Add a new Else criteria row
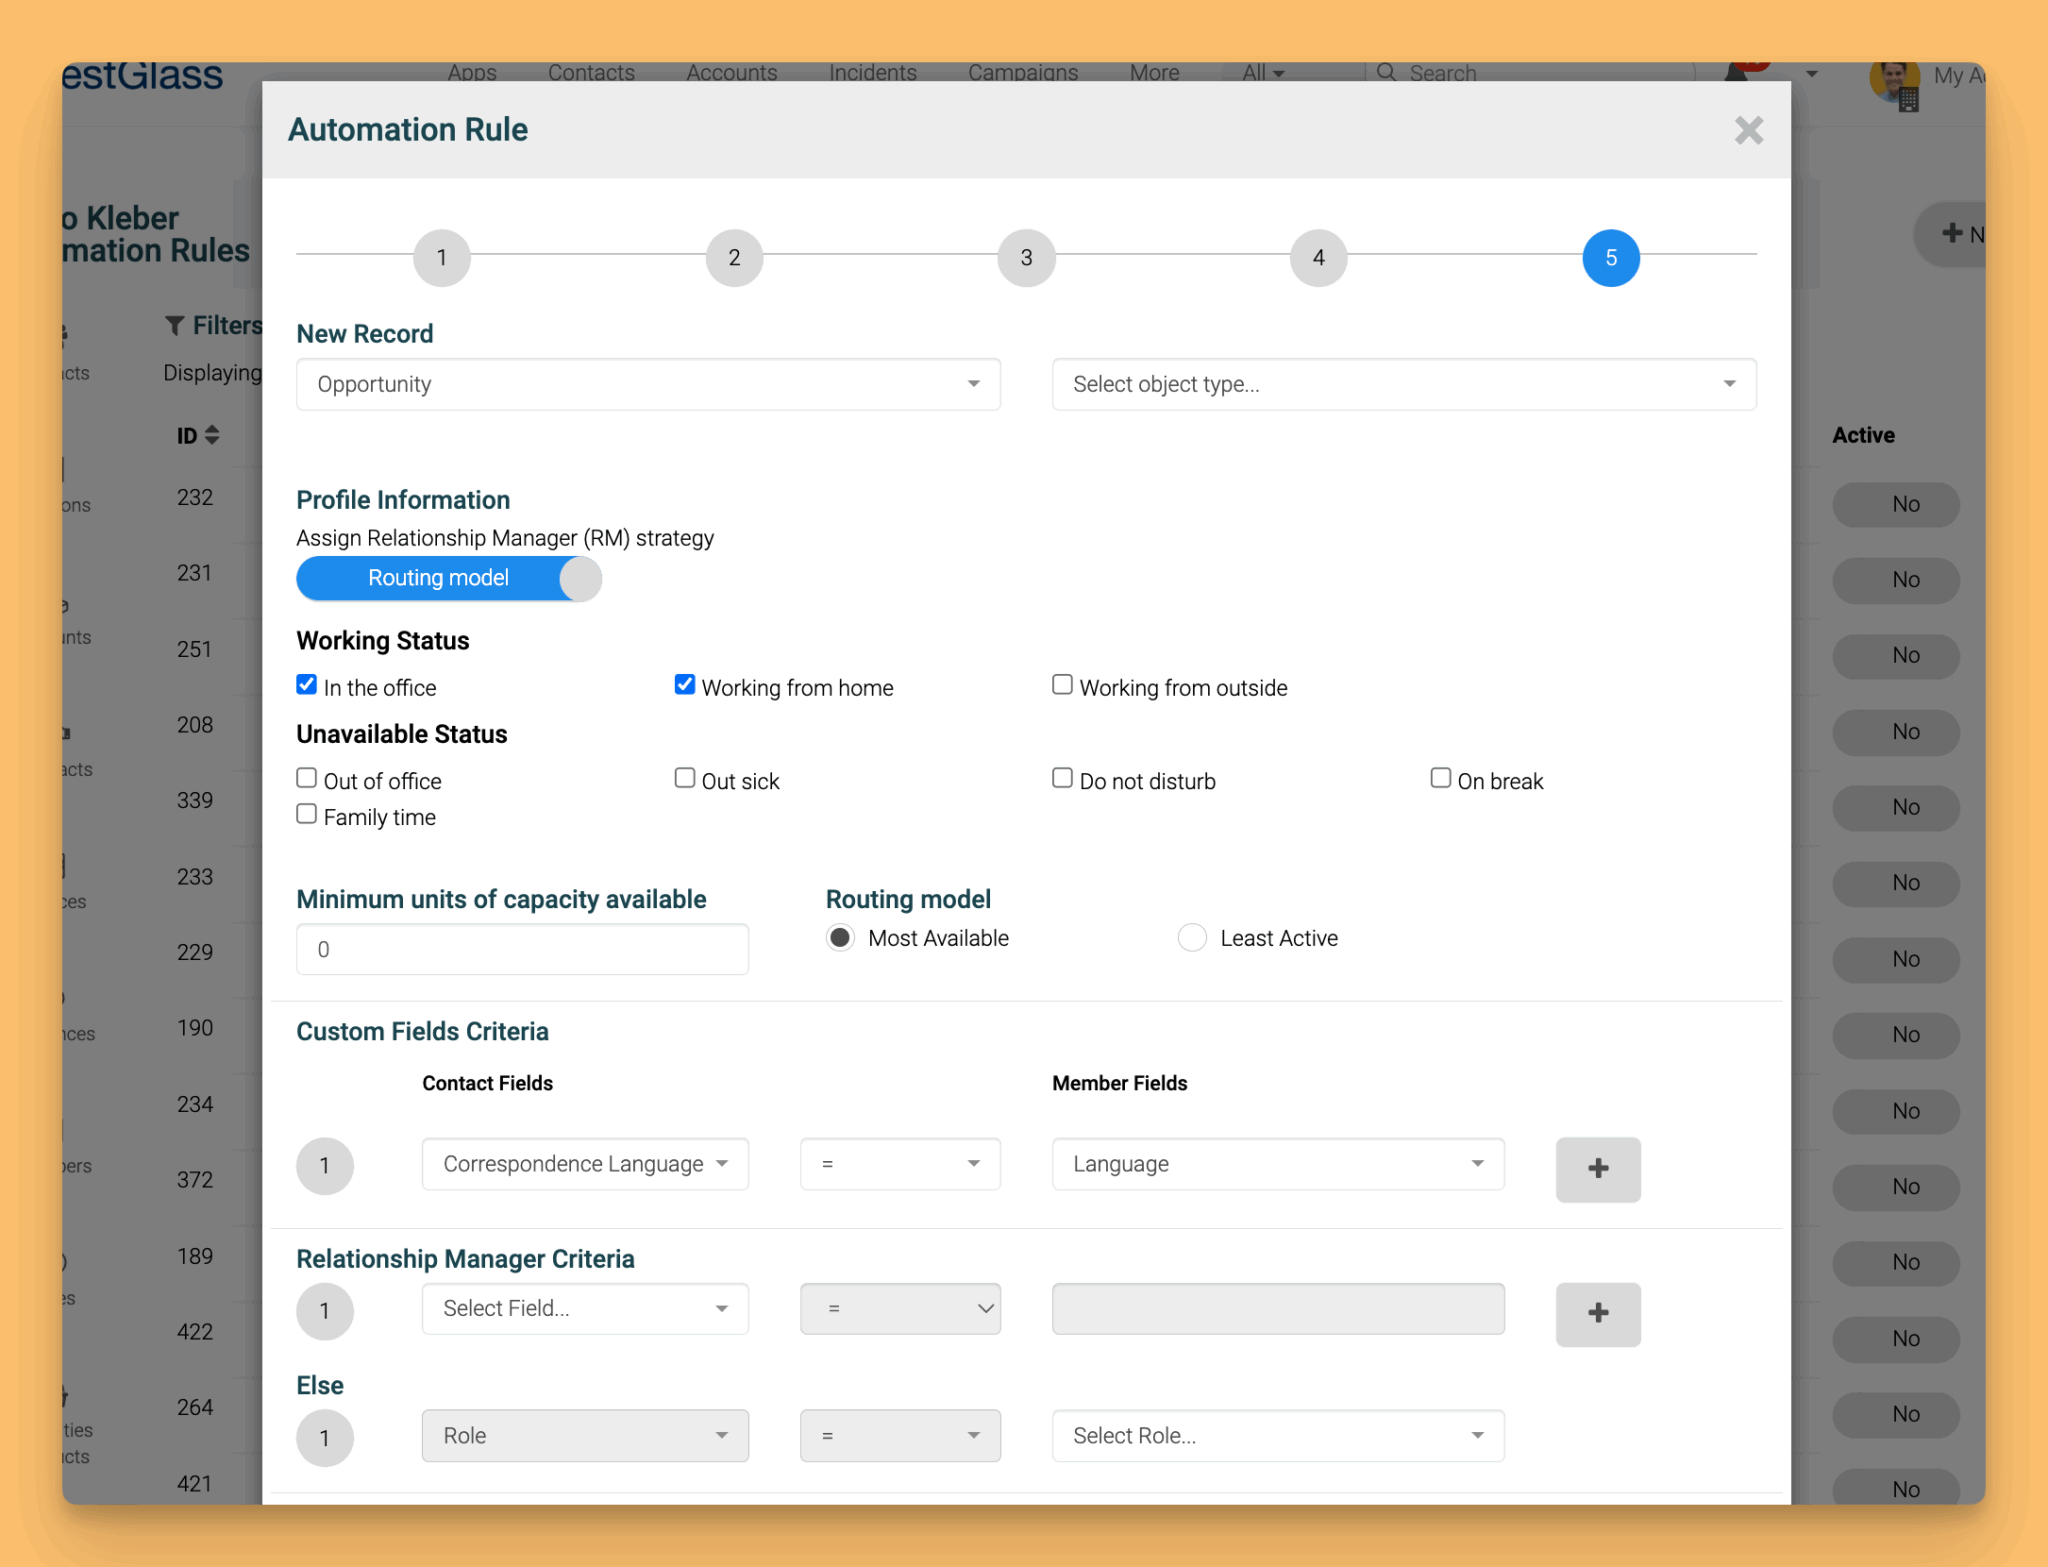 tap(1597, 1437)
